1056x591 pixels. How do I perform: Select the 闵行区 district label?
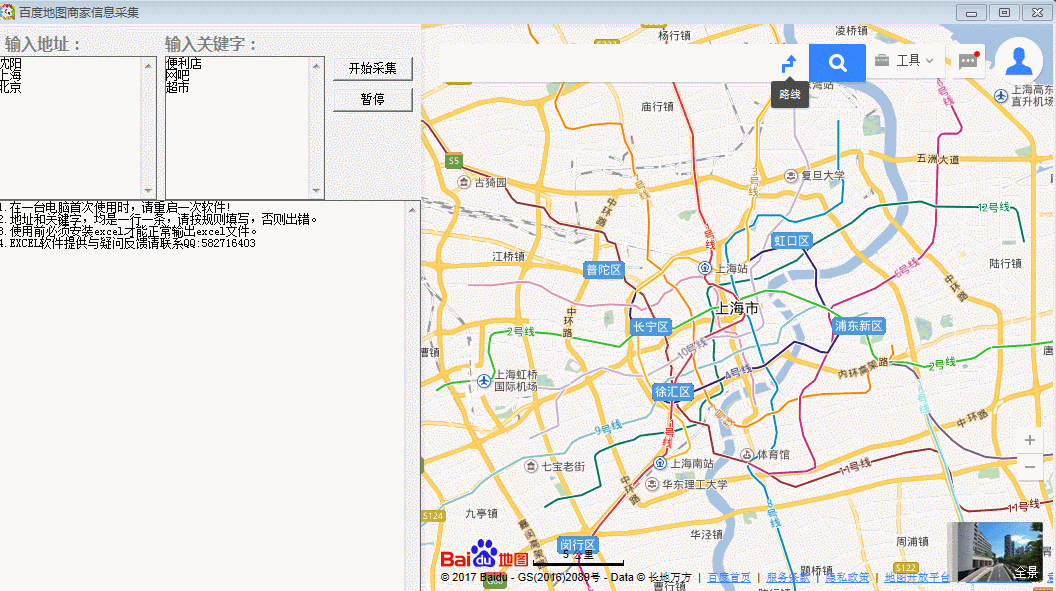click(x=578, y=545)
